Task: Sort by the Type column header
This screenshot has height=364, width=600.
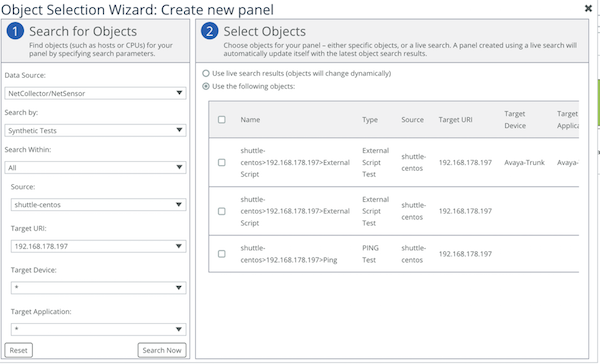Action: [x=370, y=119]
